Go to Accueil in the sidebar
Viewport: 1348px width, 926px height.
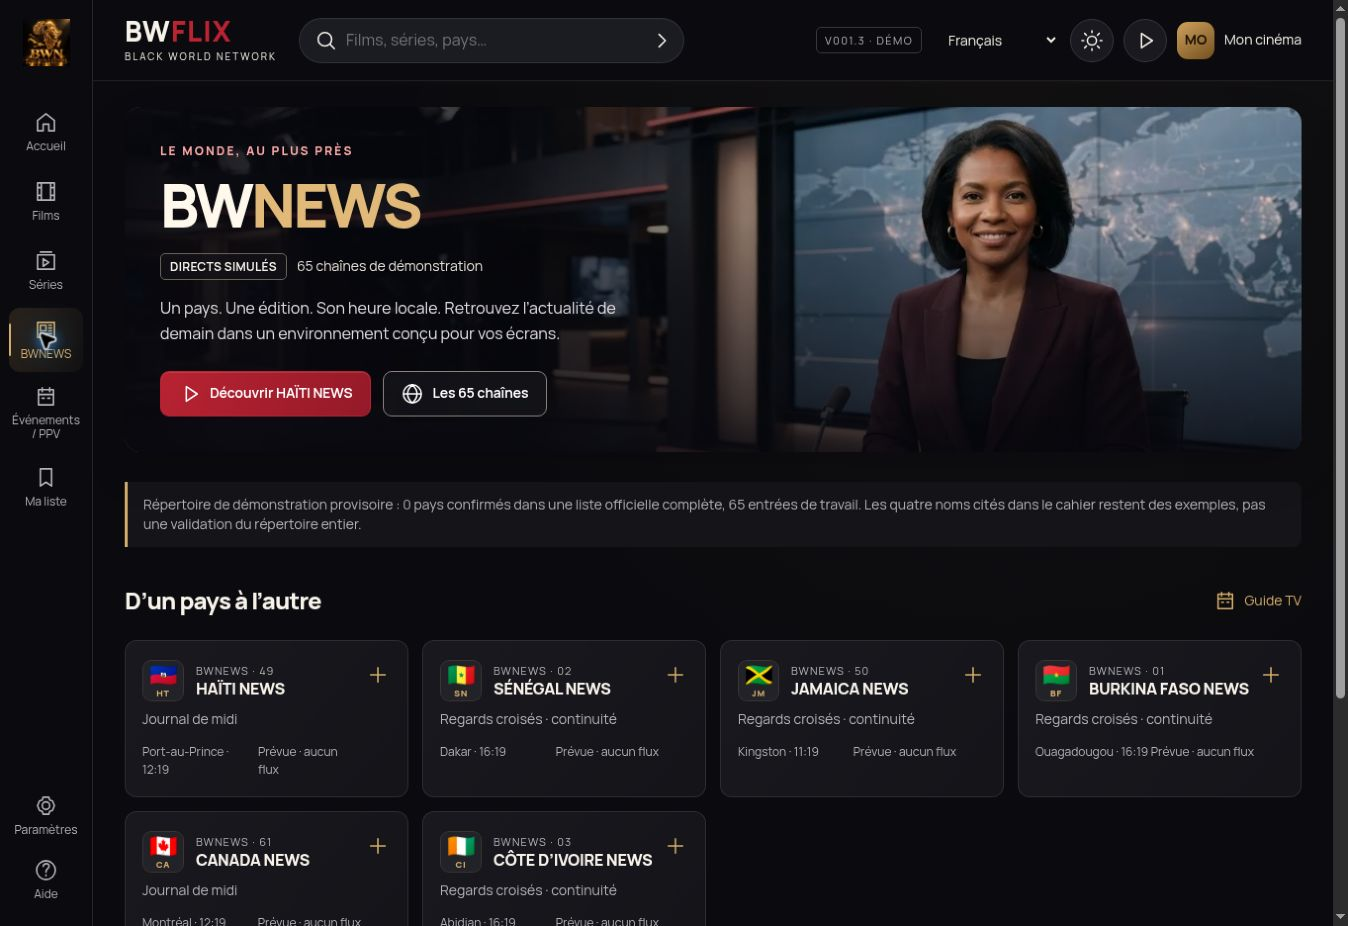tap(46, 133)
